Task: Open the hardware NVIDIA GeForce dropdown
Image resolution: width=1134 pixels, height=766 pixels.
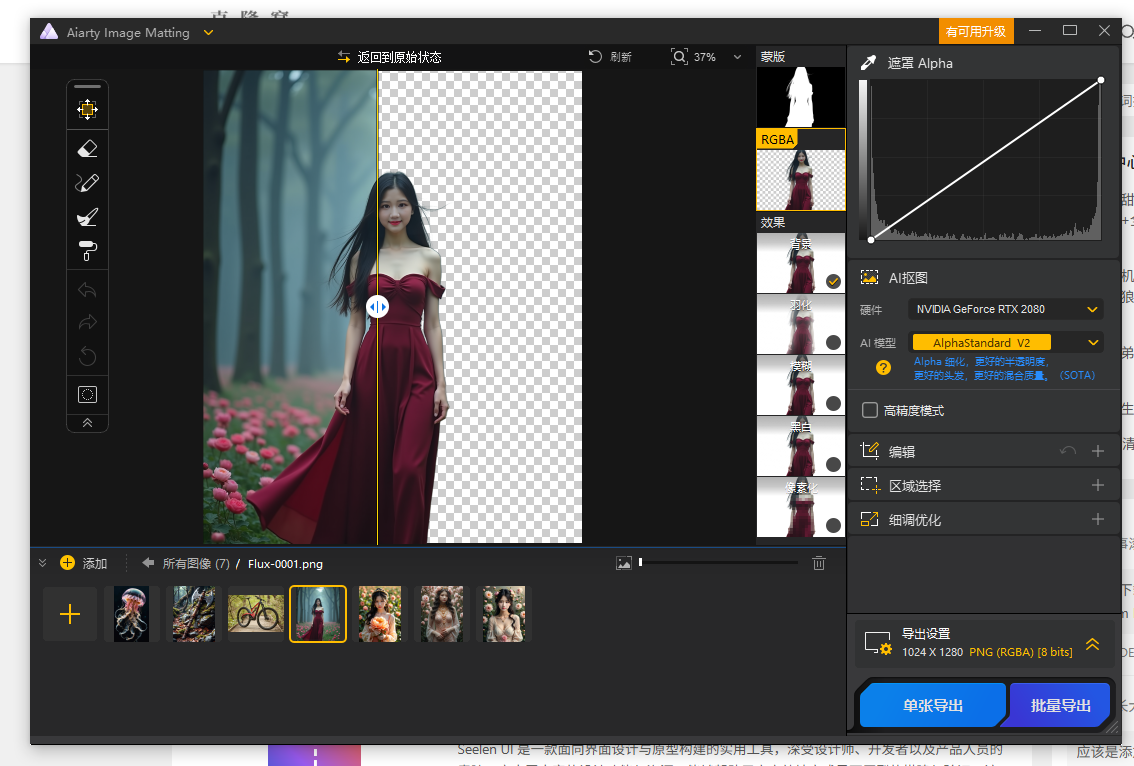Action: pyautogui.click(x=1005, y=309)
